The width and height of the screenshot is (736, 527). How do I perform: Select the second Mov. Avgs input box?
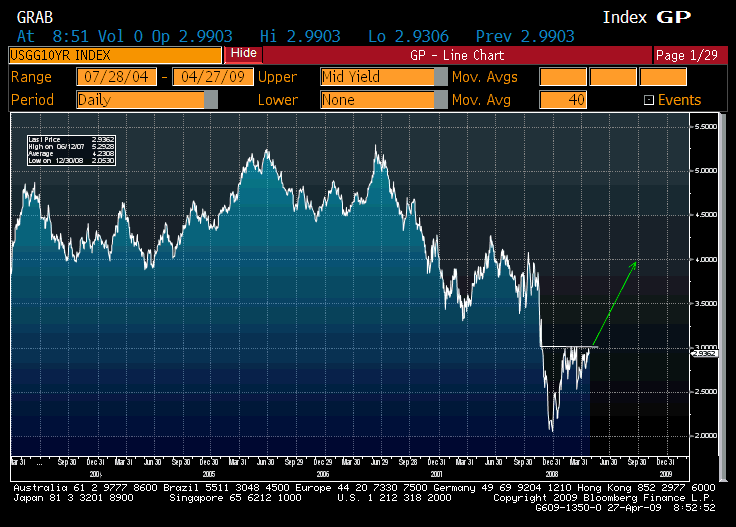(x=613, y=77)
